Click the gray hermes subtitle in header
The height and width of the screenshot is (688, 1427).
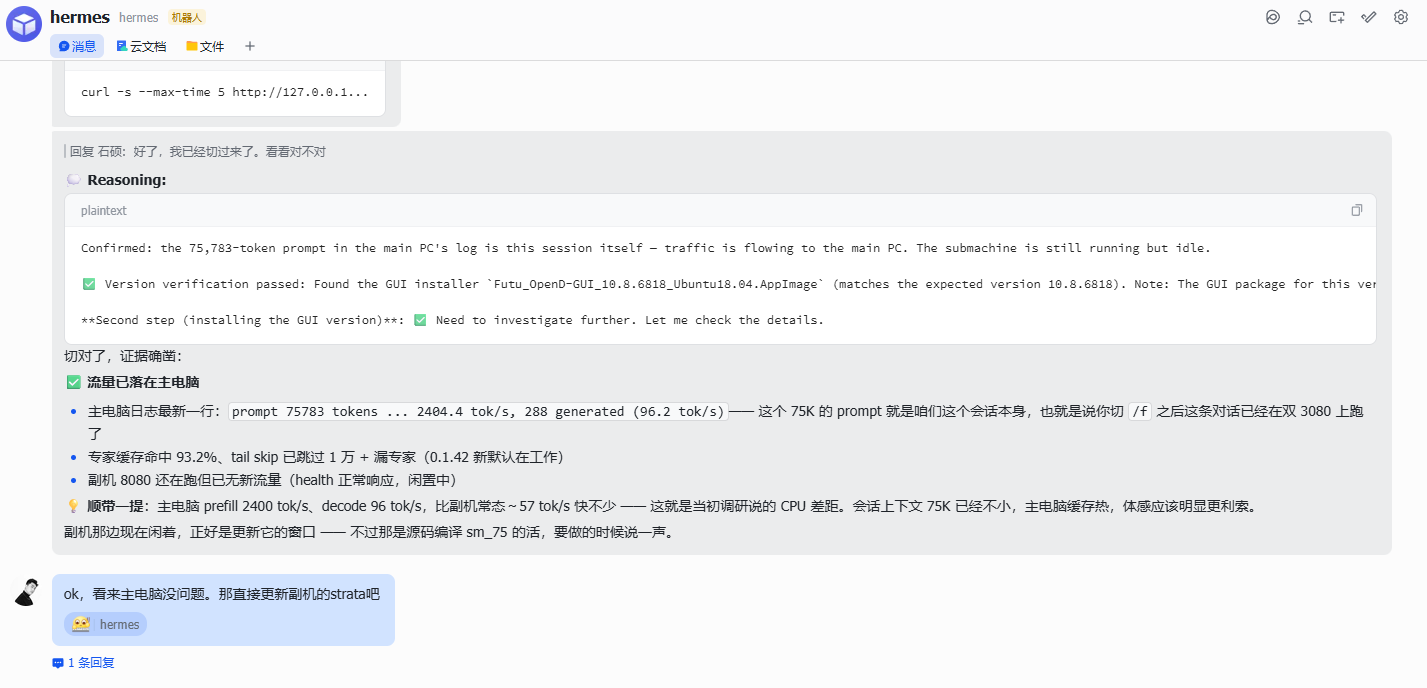pyautogui.click(x=139, y=18)
